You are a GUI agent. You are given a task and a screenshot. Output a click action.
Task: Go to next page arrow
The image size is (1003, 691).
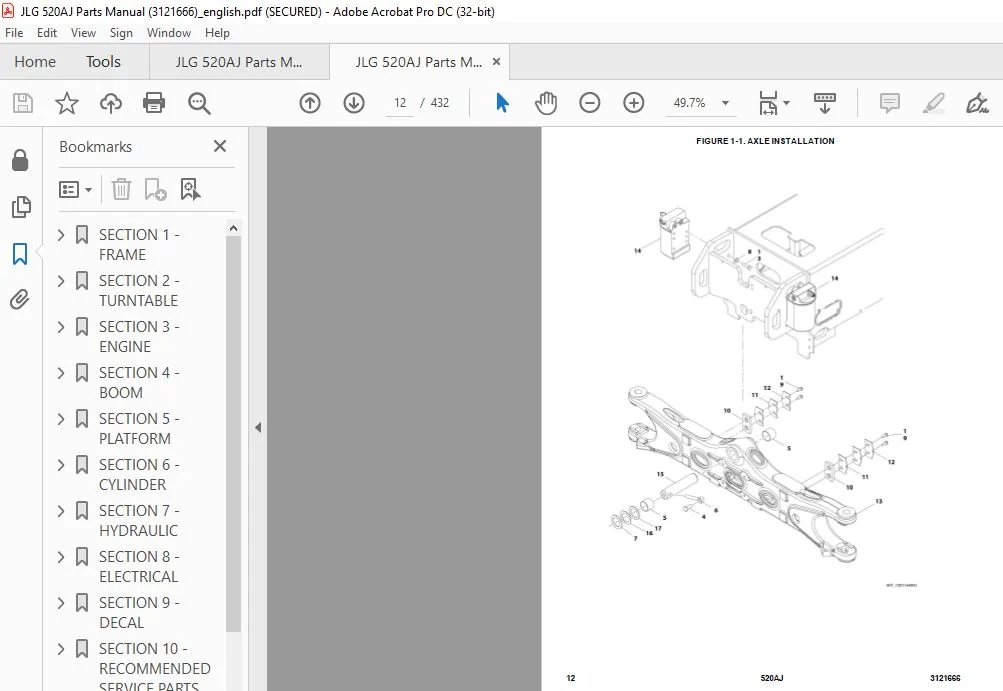coord(354,103)
